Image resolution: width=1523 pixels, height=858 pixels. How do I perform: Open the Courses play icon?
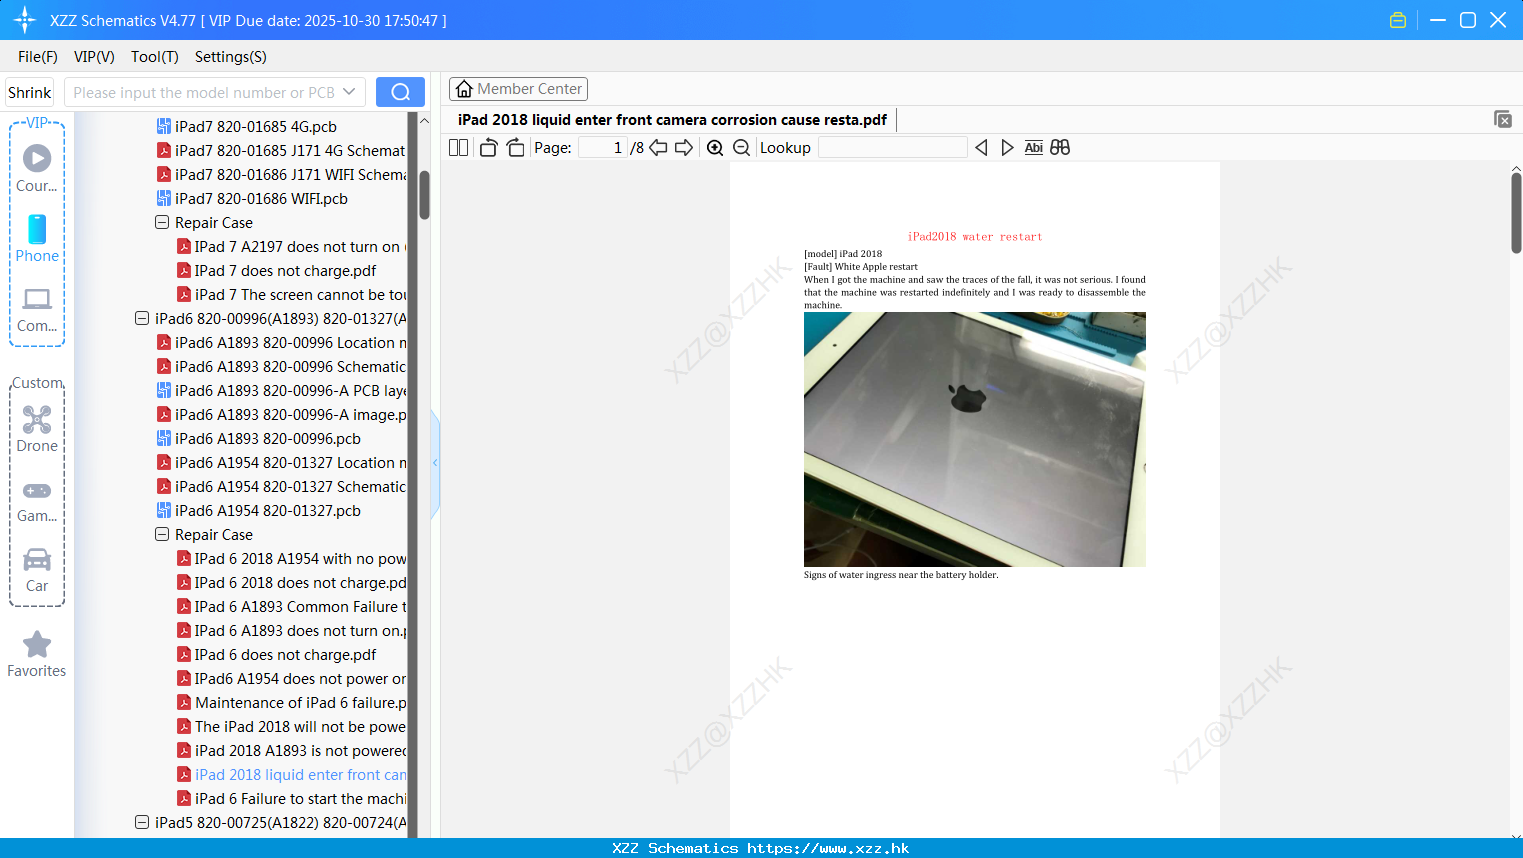[37, 158]
